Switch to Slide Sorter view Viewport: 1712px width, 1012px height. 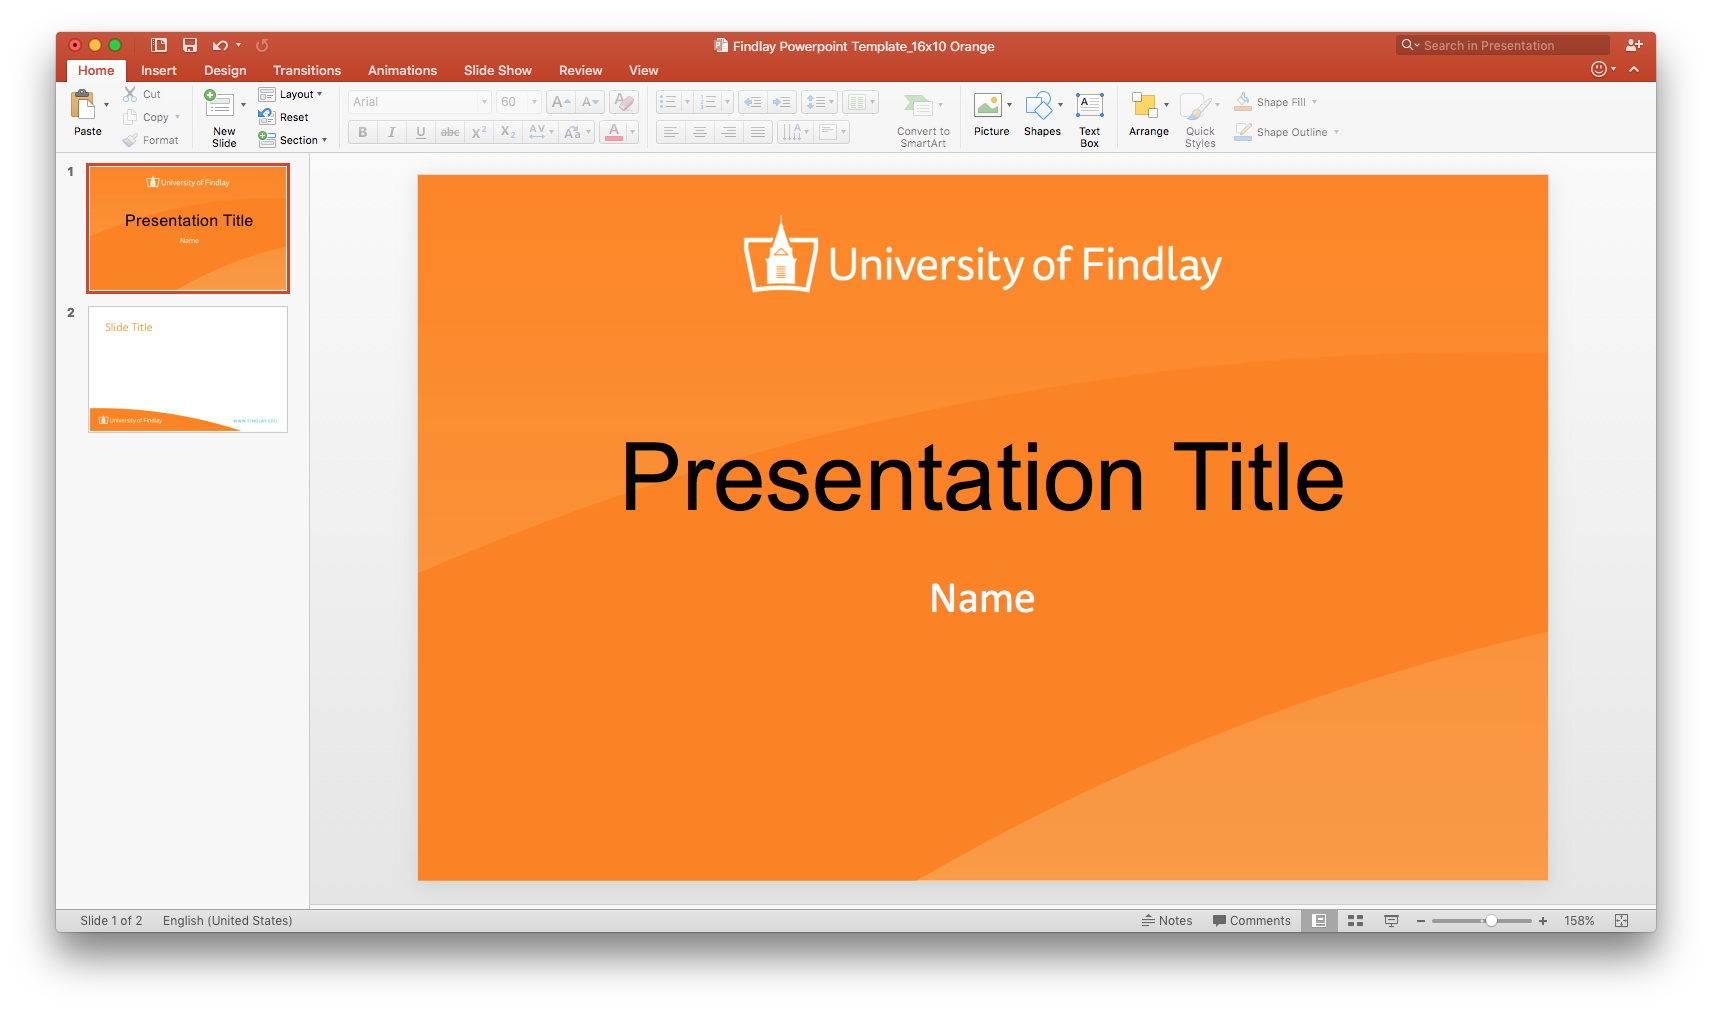pos(1355,921)
